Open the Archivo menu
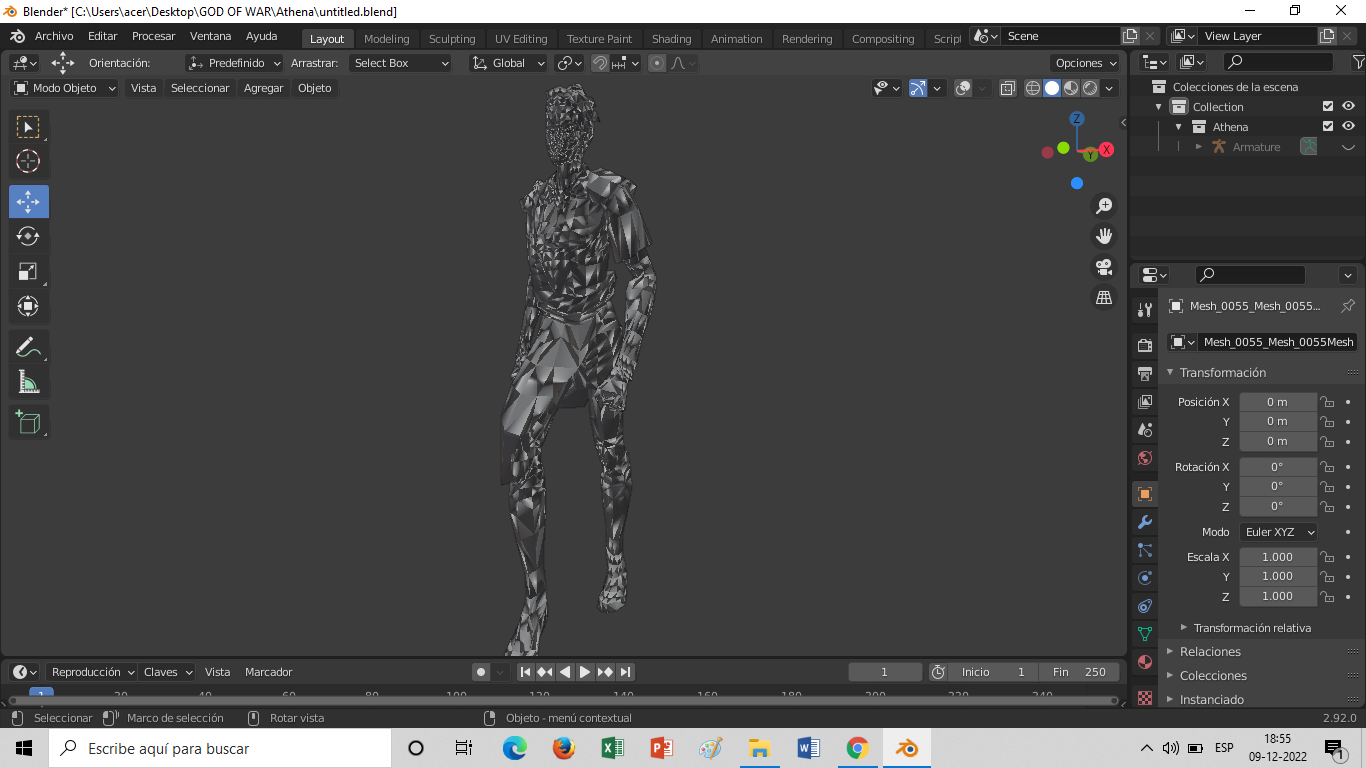The height and width of the screenshot is (768, 1366). pos(54,36)
